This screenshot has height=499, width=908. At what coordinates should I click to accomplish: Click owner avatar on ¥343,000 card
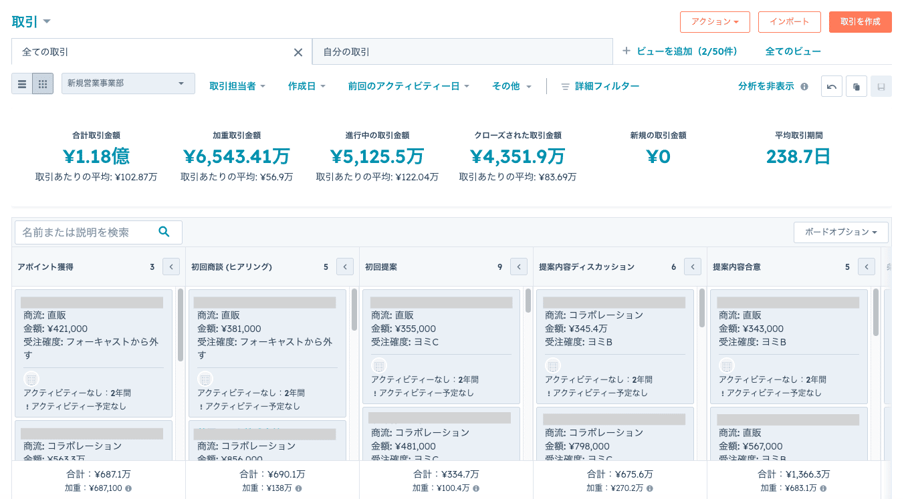coord(726,365)
